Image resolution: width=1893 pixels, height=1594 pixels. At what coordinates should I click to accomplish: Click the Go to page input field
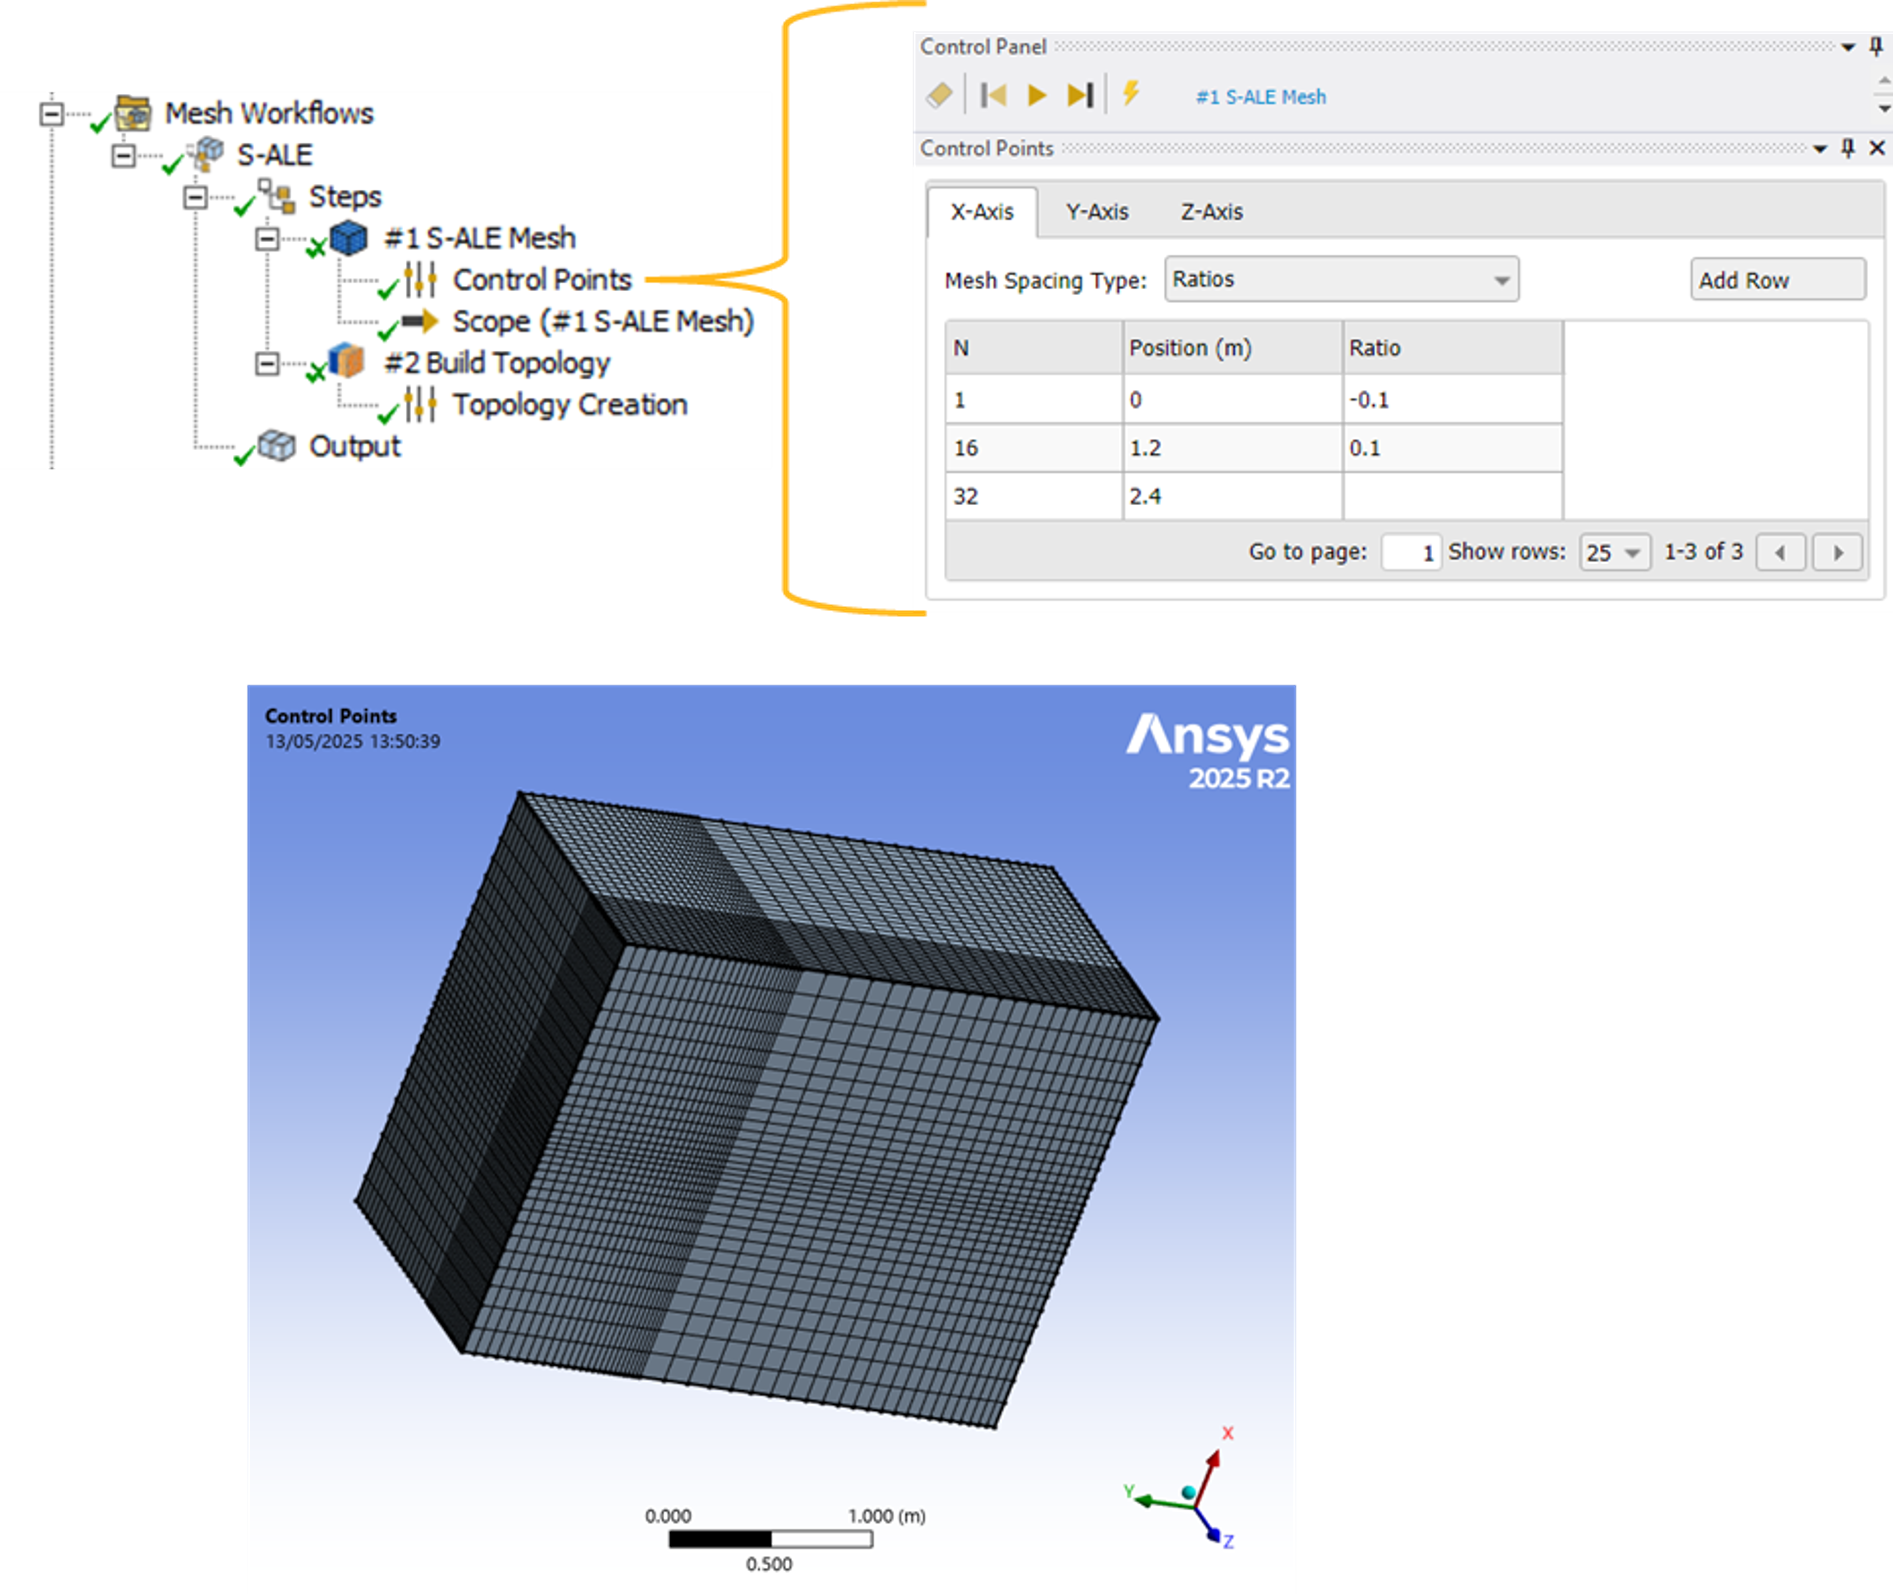click(1410, 552)
